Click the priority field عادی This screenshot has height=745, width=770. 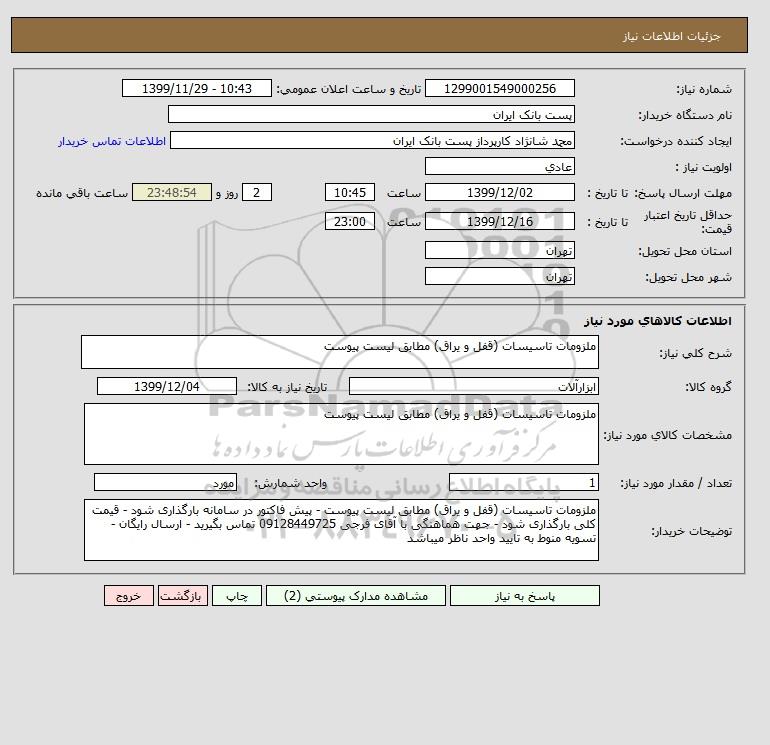pyautogui.click(x=499, y=166)
